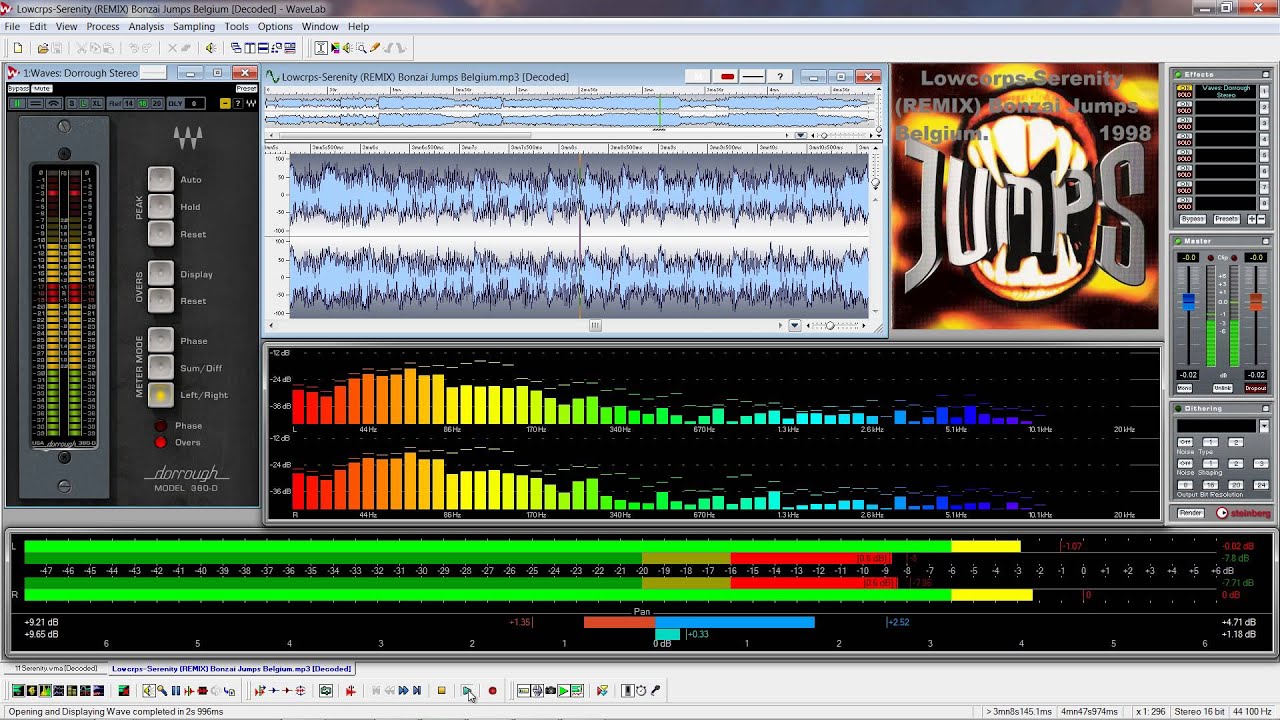Click the Bypass button in Effects panel

click(1193, 219)
